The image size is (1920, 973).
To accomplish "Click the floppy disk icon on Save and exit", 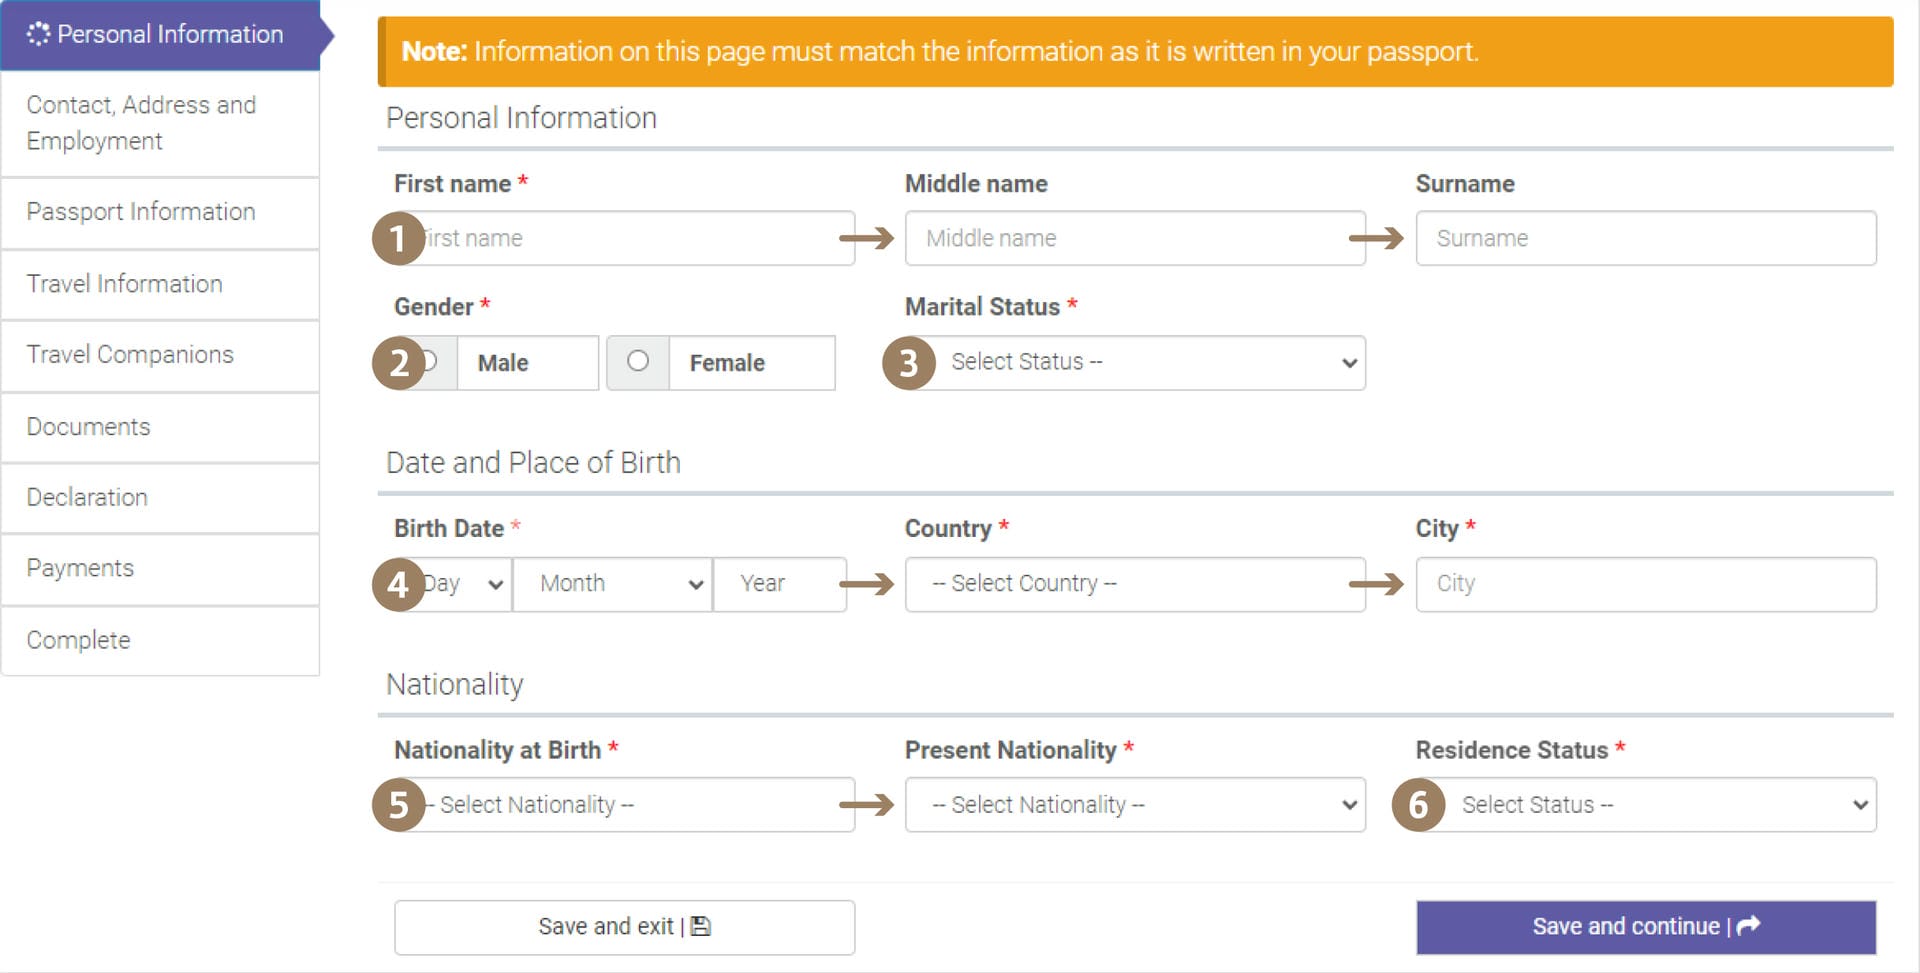I will (x=701, y=927).
